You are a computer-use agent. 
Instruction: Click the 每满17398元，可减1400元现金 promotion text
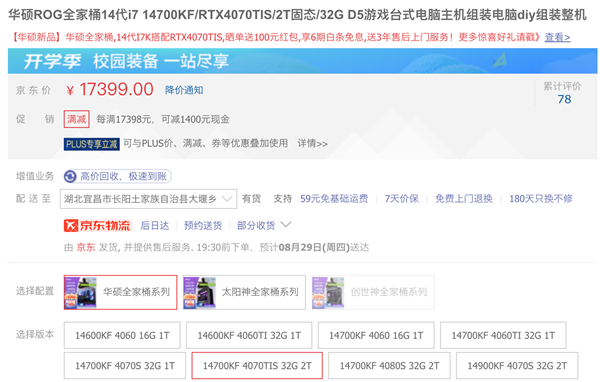coord(163,119)
